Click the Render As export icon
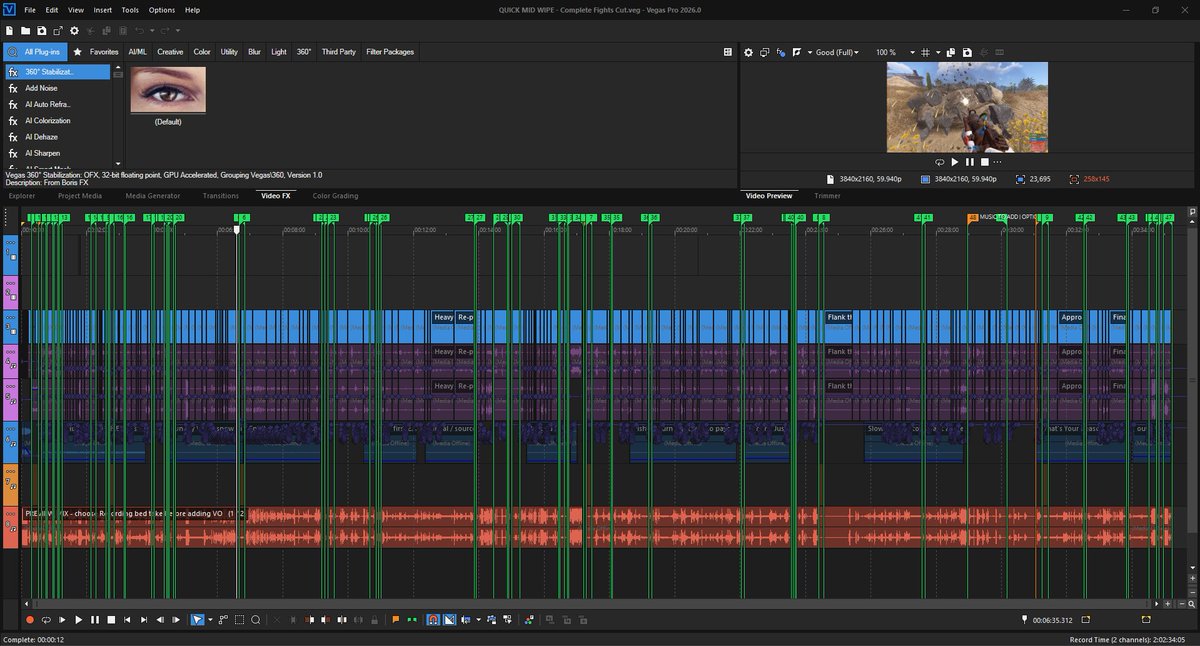The image size is (1200, 646). point(57,31)
